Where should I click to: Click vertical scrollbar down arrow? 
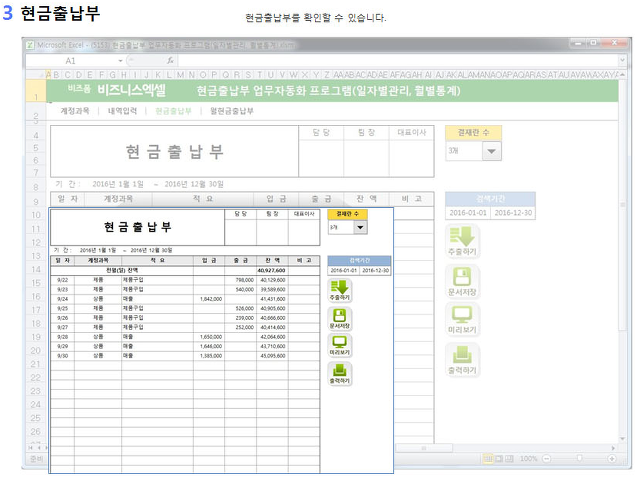pyautogui.click(x=622, y=440)
